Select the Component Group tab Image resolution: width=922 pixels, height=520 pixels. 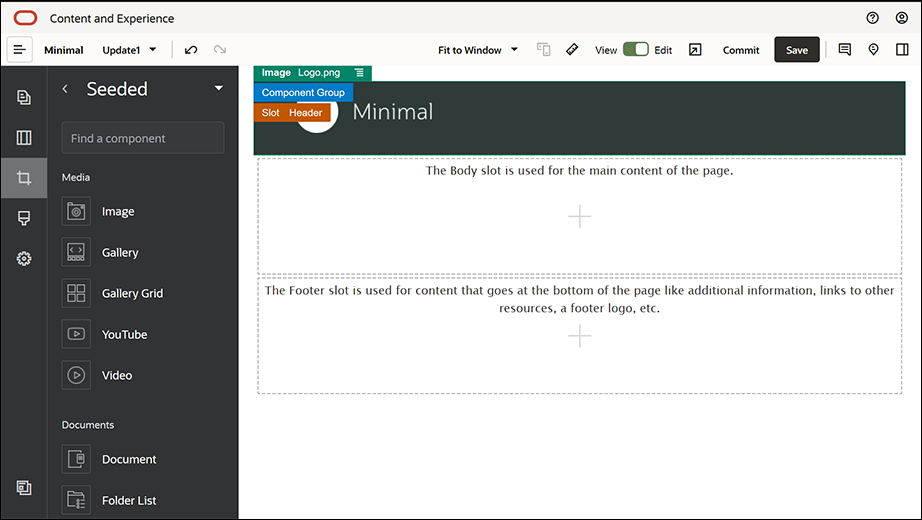[x=303, y=92]
